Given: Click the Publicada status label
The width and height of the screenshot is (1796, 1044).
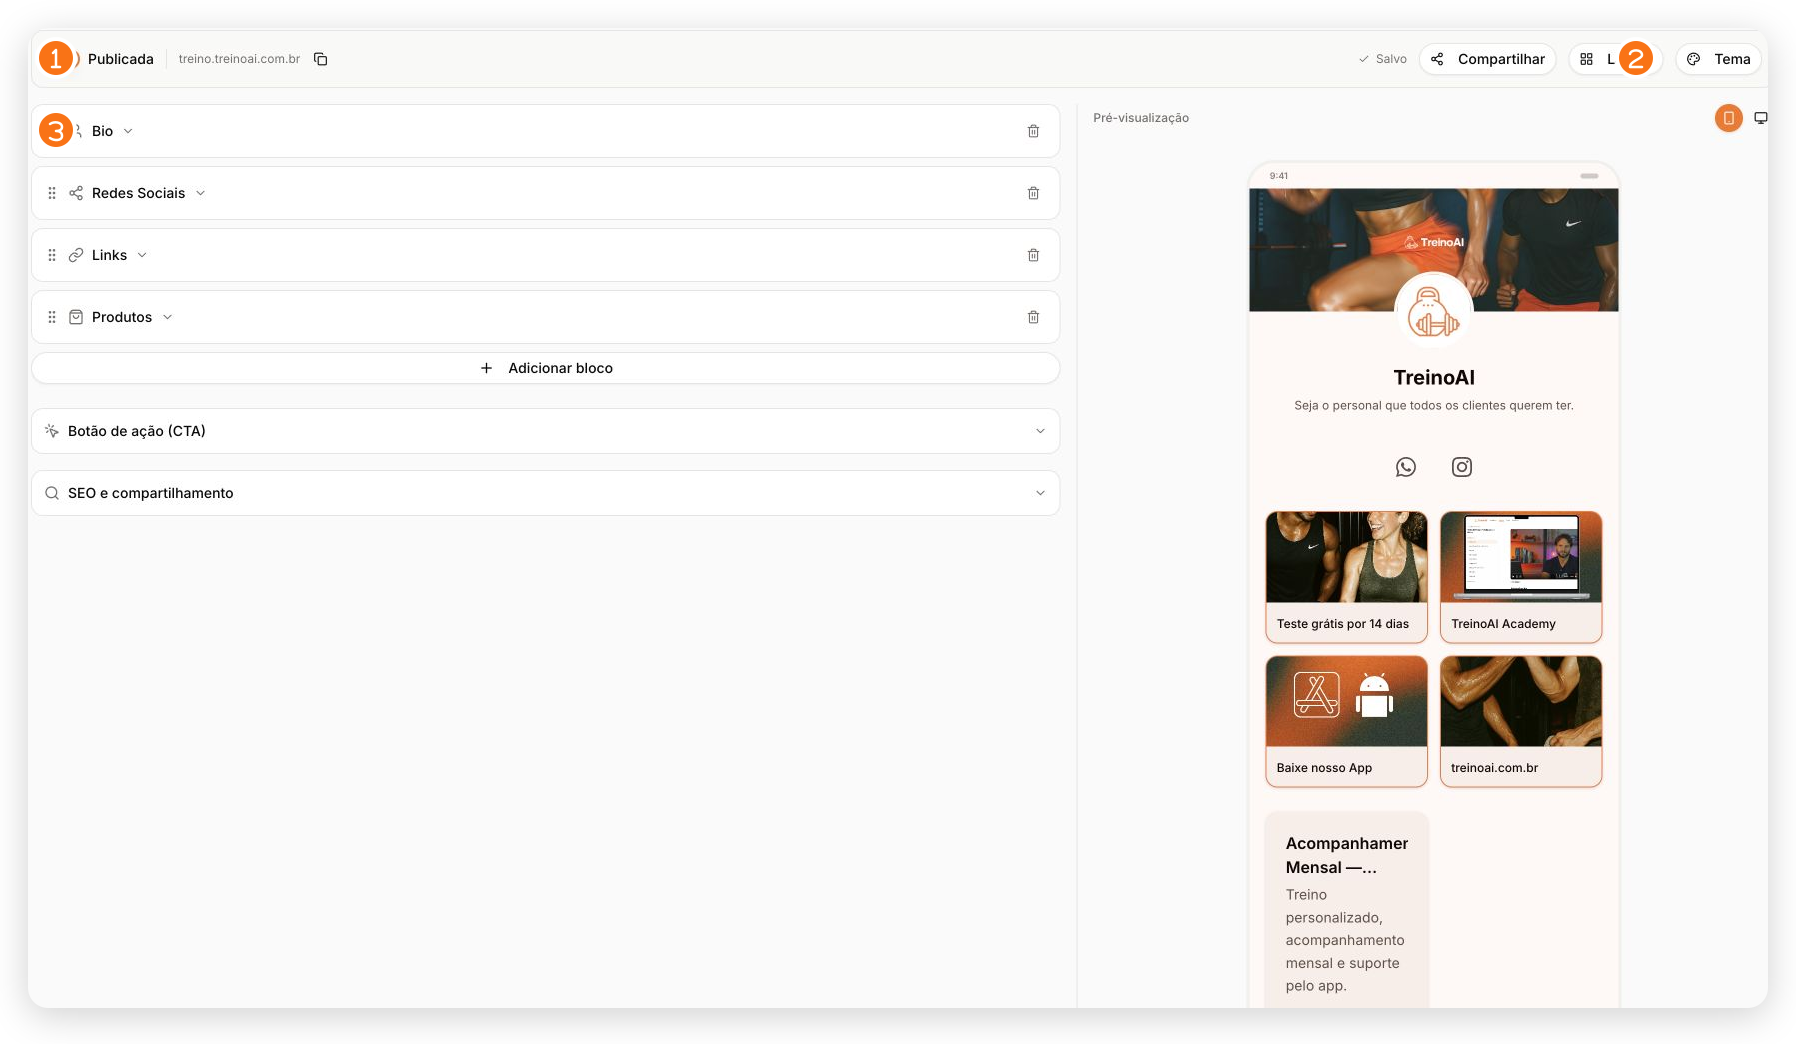Looking at the screenshot, I should point(120,59).
